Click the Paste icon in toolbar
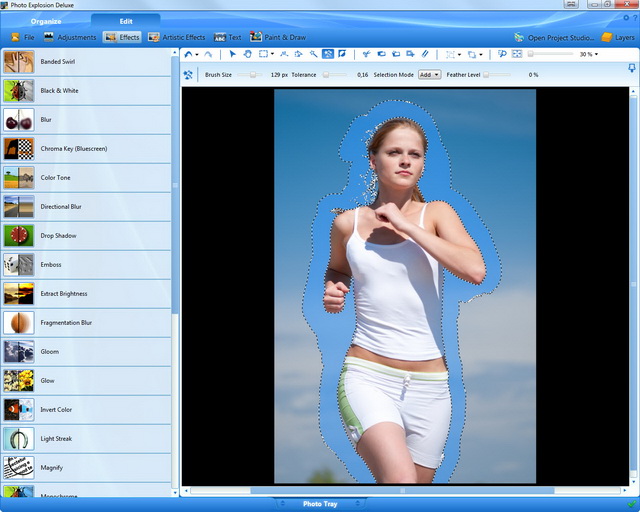The height and width of the screenshot is (512, 640). coord(396,54)
